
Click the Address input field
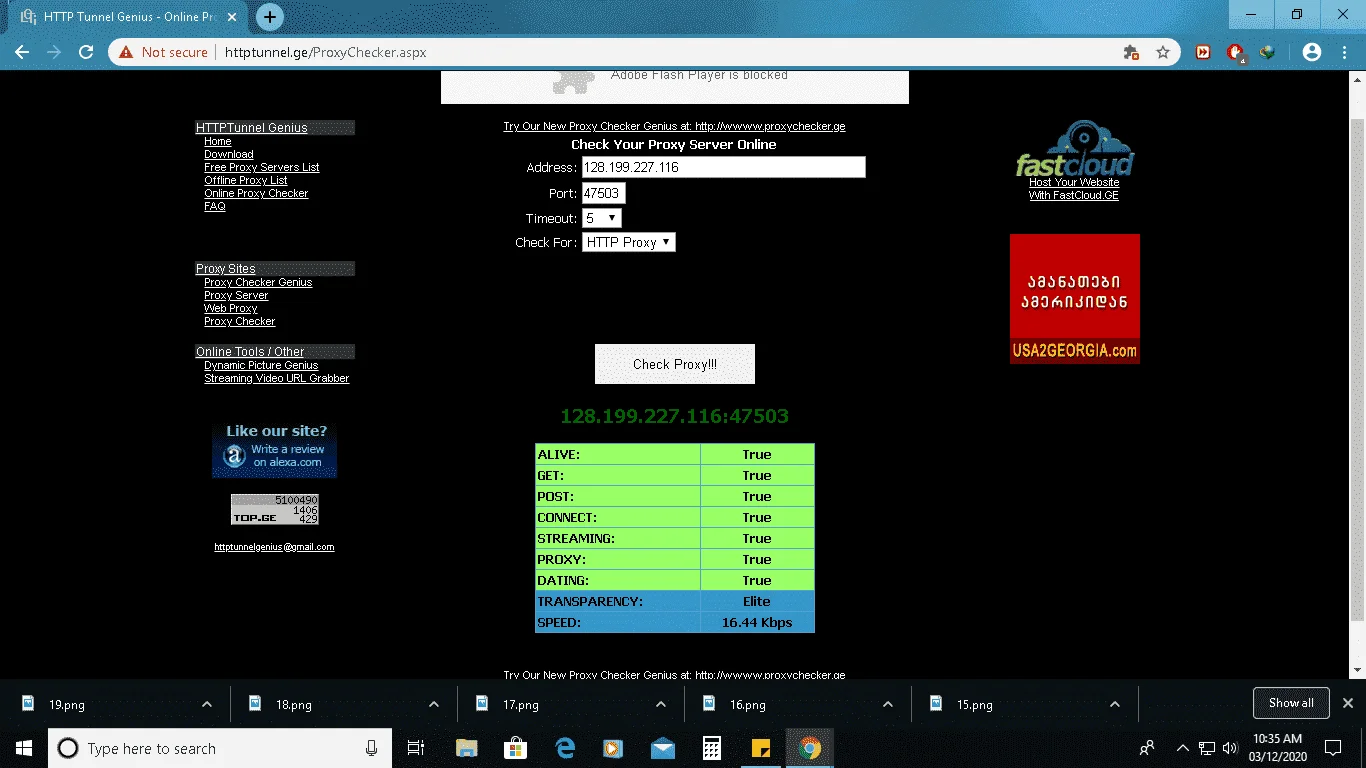tap(724, 167)
